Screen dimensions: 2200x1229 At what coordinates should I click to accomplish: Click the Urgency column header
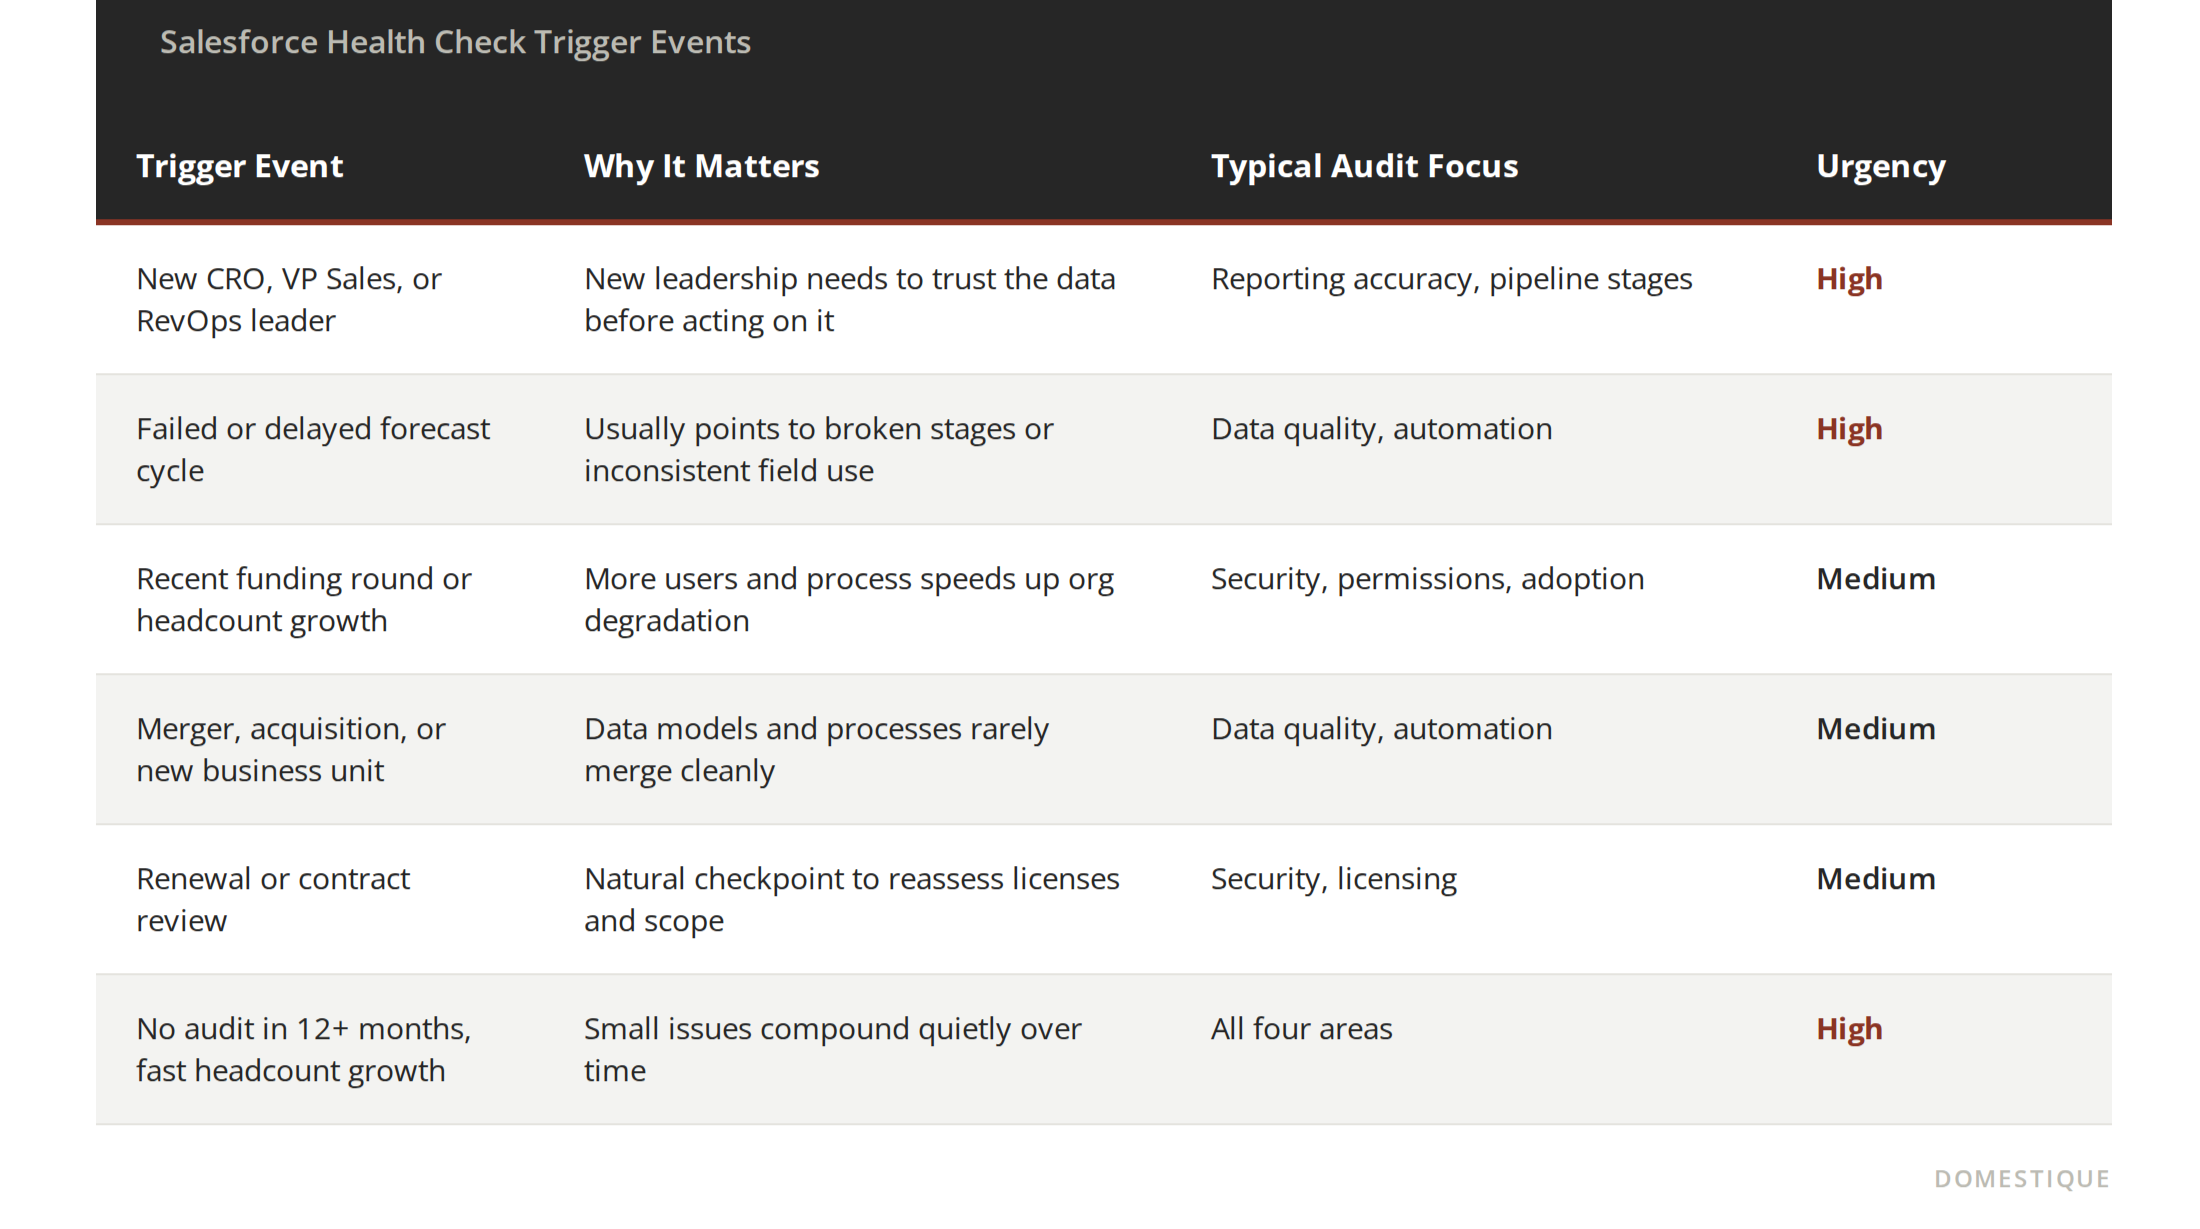pos(1880,166)
